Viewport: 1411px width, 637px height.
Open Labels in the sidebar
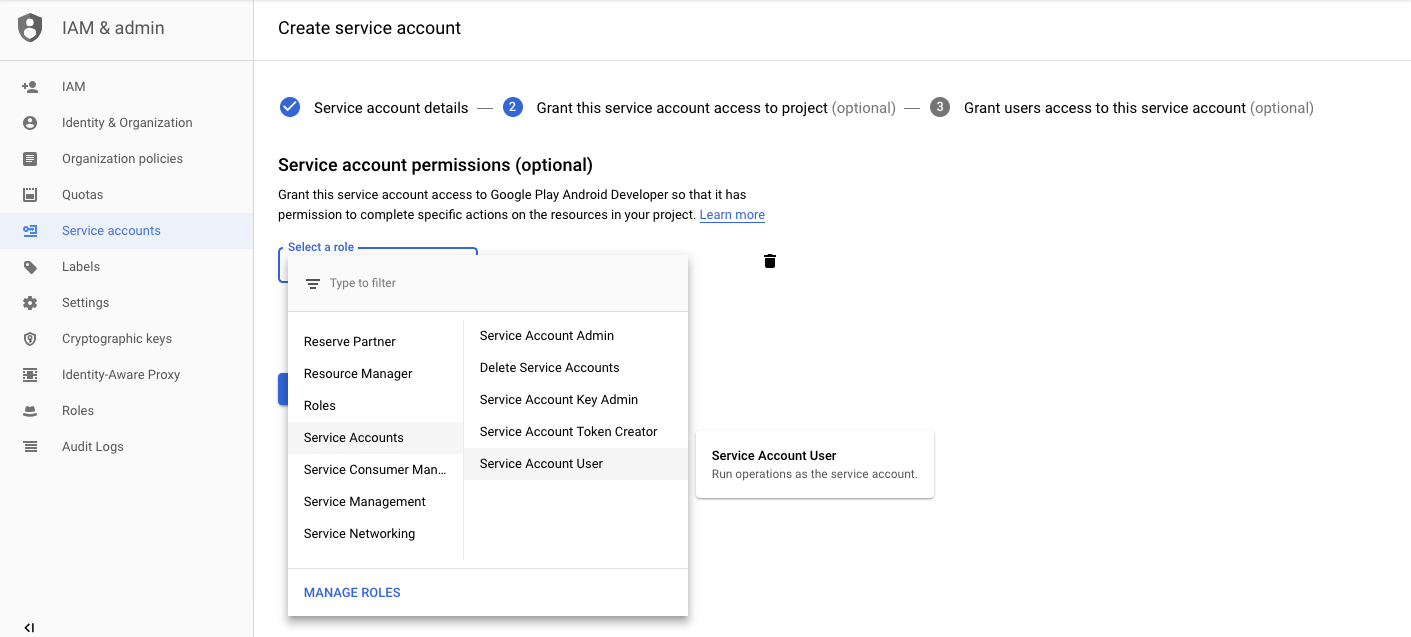(x=127, y=267)
